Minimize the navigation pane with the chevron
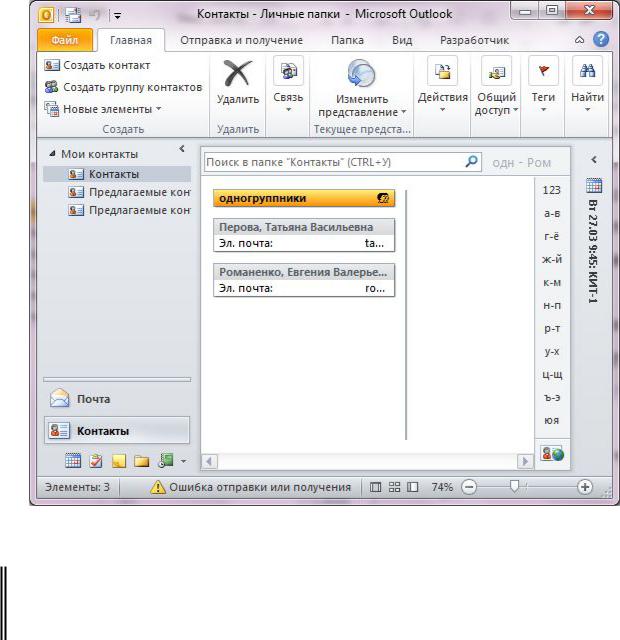This screenshot has height=640, width=620. coord(182,149)
